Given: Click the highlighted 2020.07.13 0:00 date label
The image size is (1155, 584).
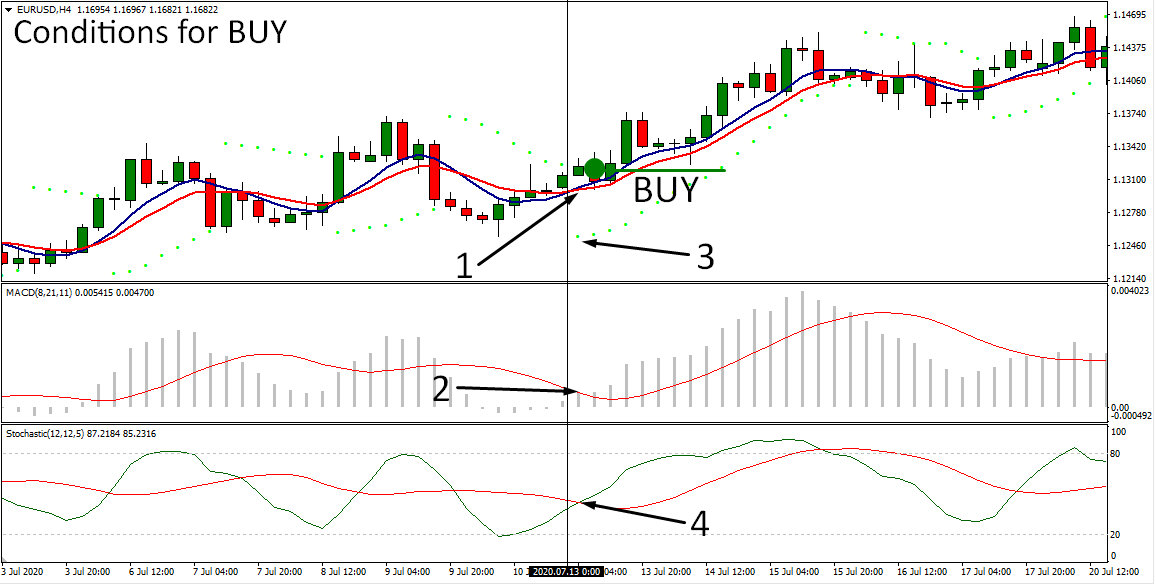Looking at the screenshot, I should [566, 572].
